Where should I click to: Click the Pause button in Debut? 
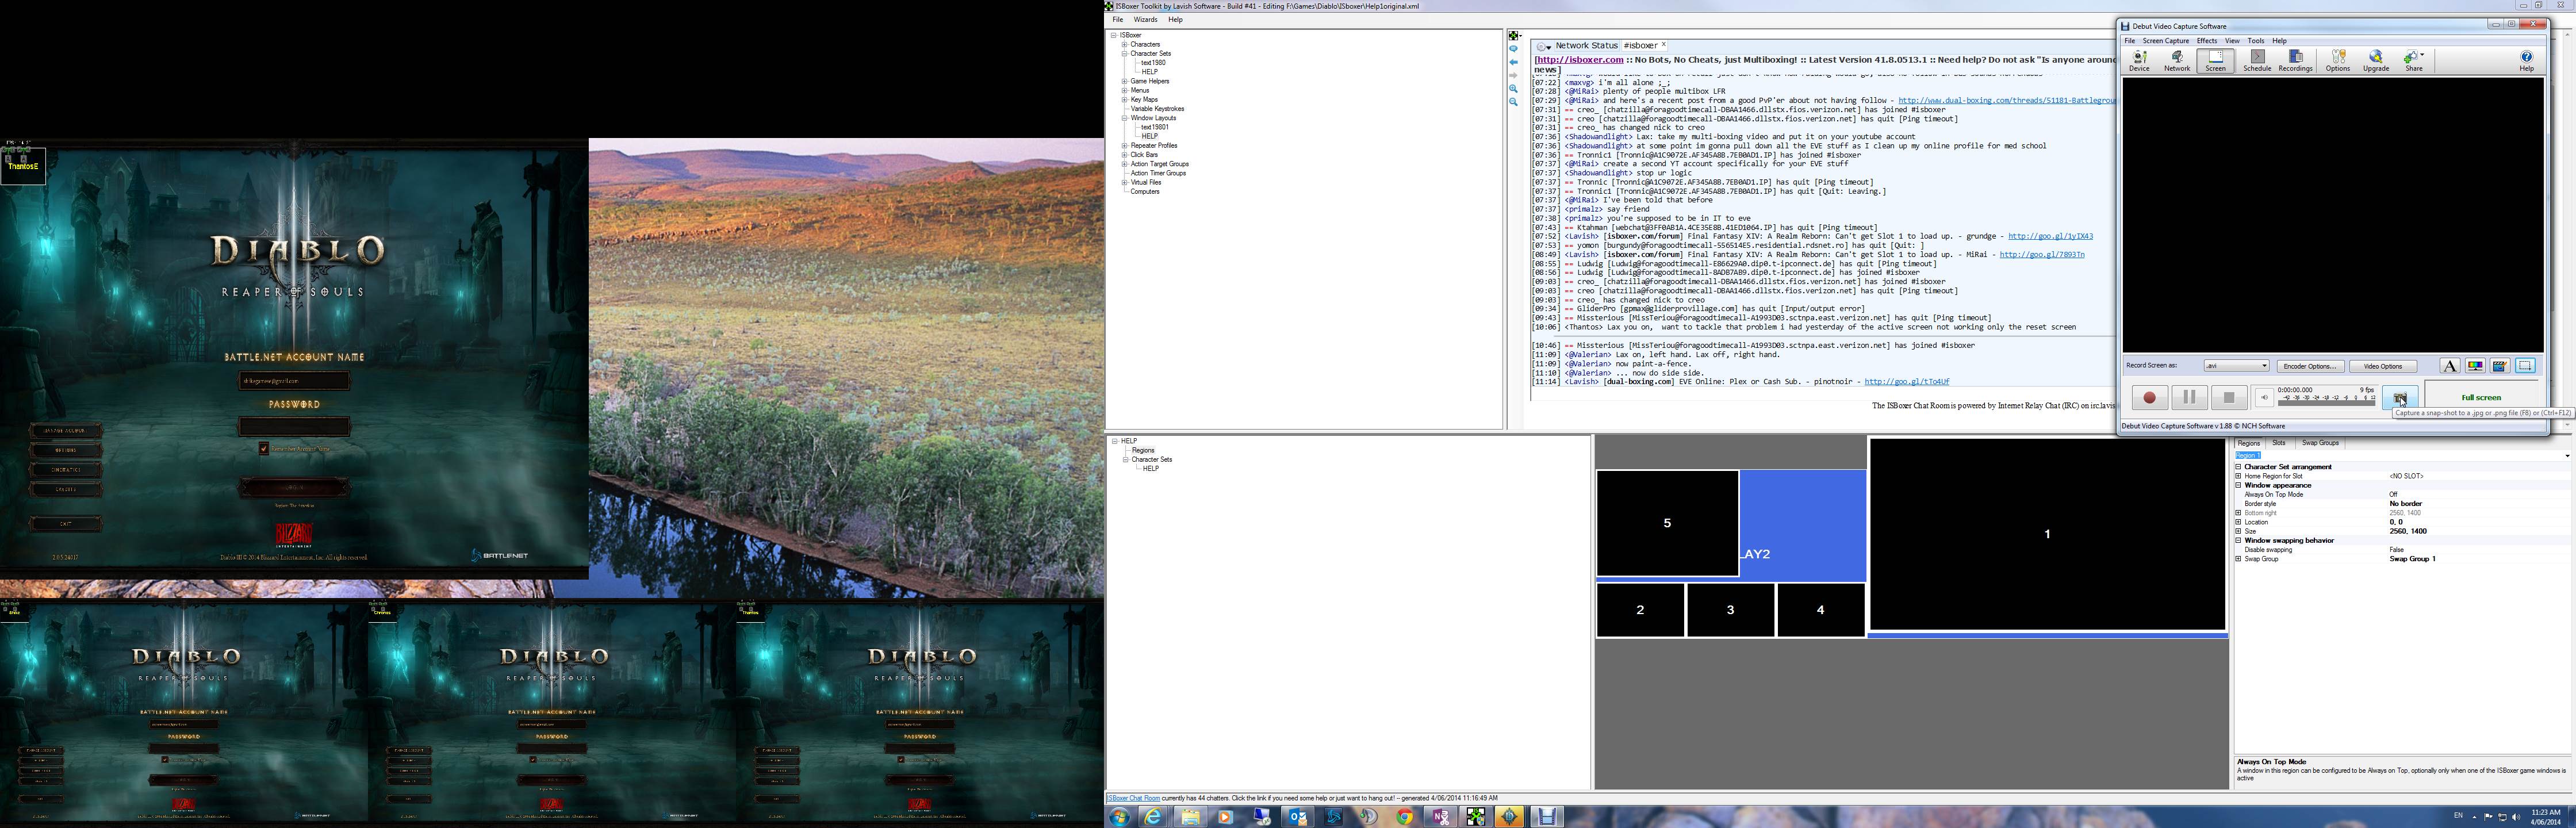point(2189,397)
